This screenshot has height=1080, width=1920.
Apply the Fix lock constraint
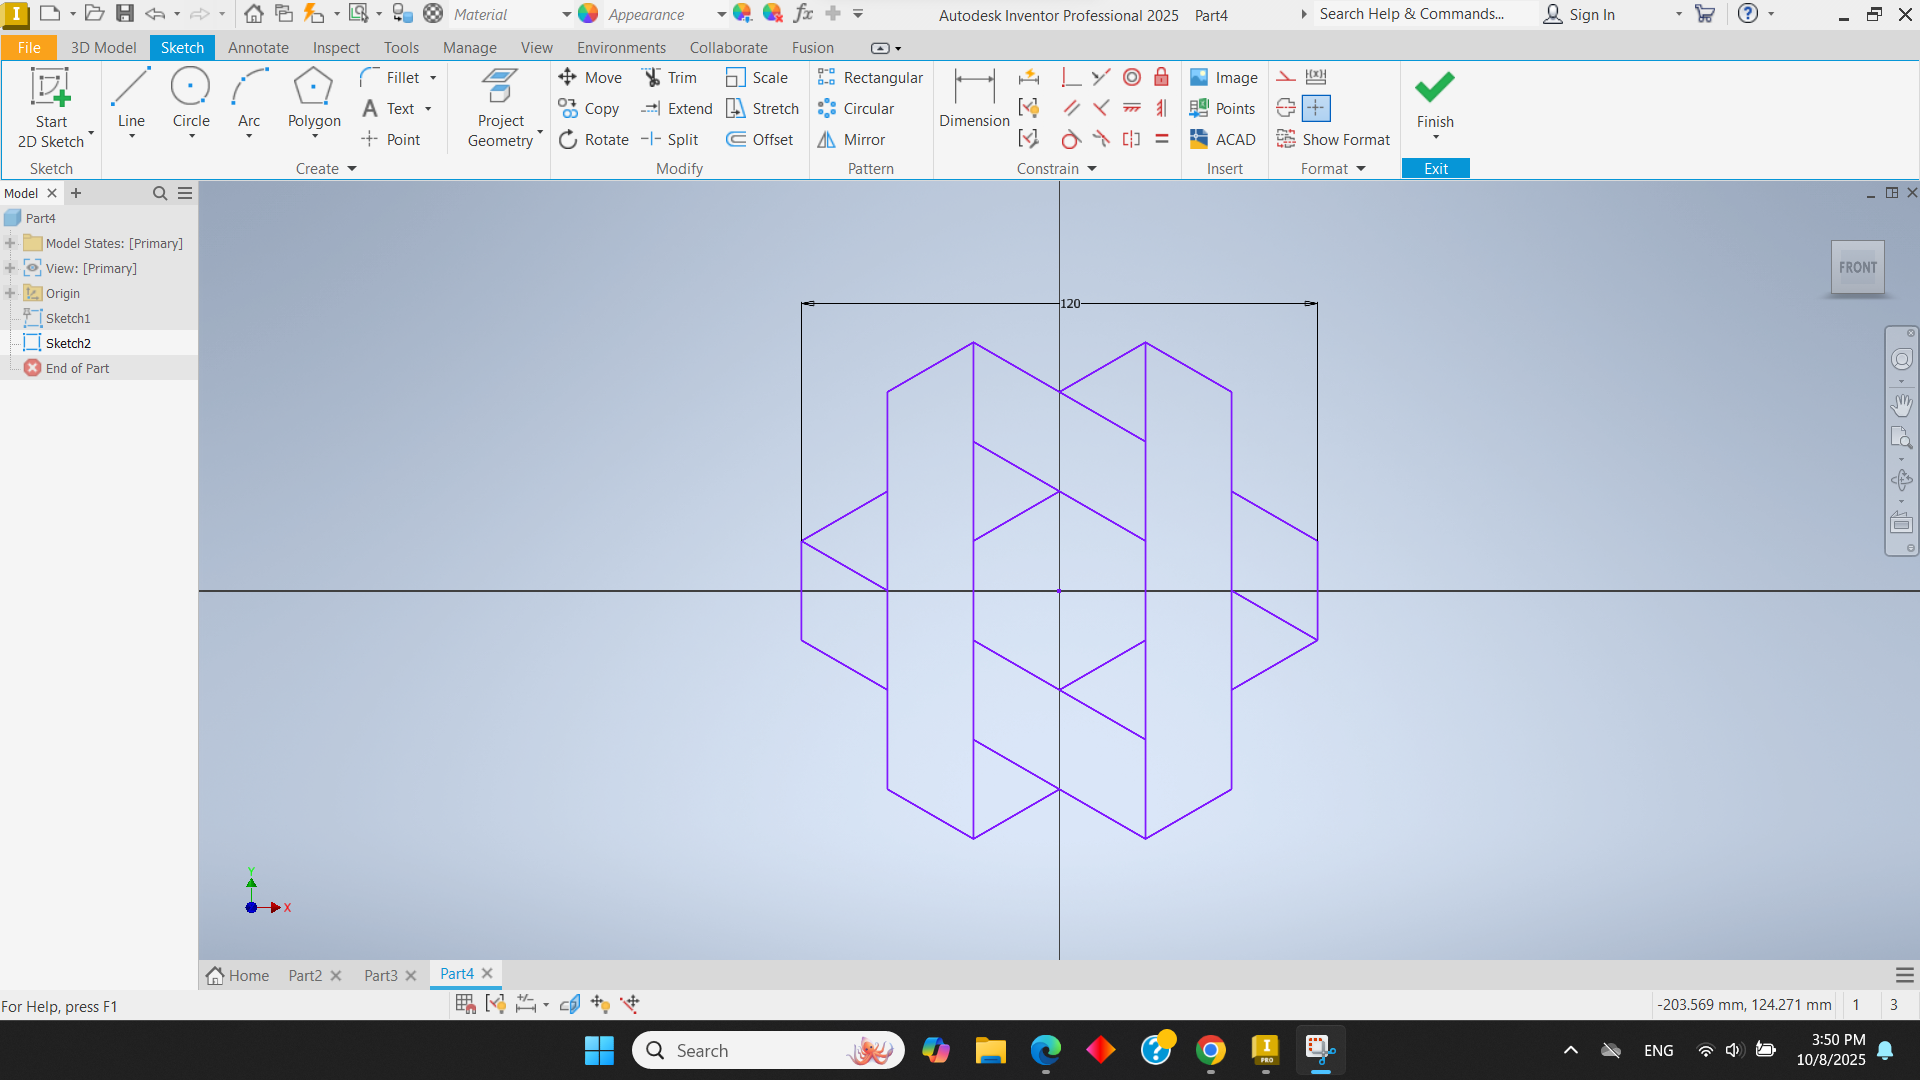(x=1161, y=77)
